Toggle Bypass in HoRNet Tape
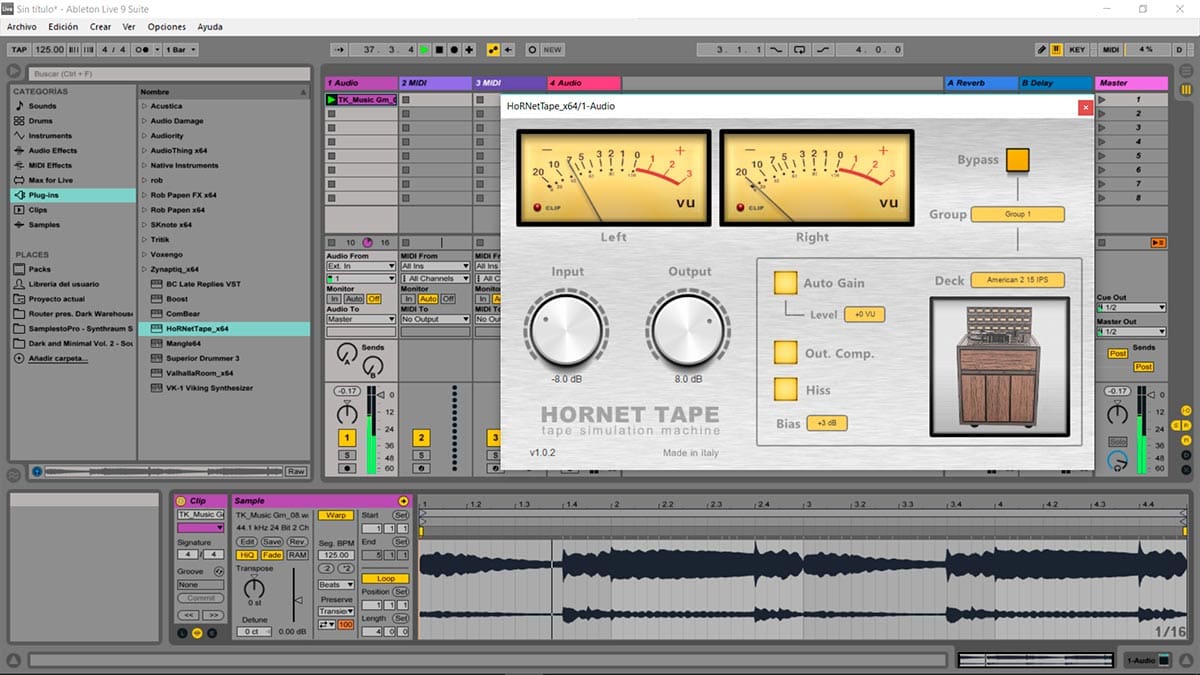1200x675 pixels. [x=1018, y=160]
